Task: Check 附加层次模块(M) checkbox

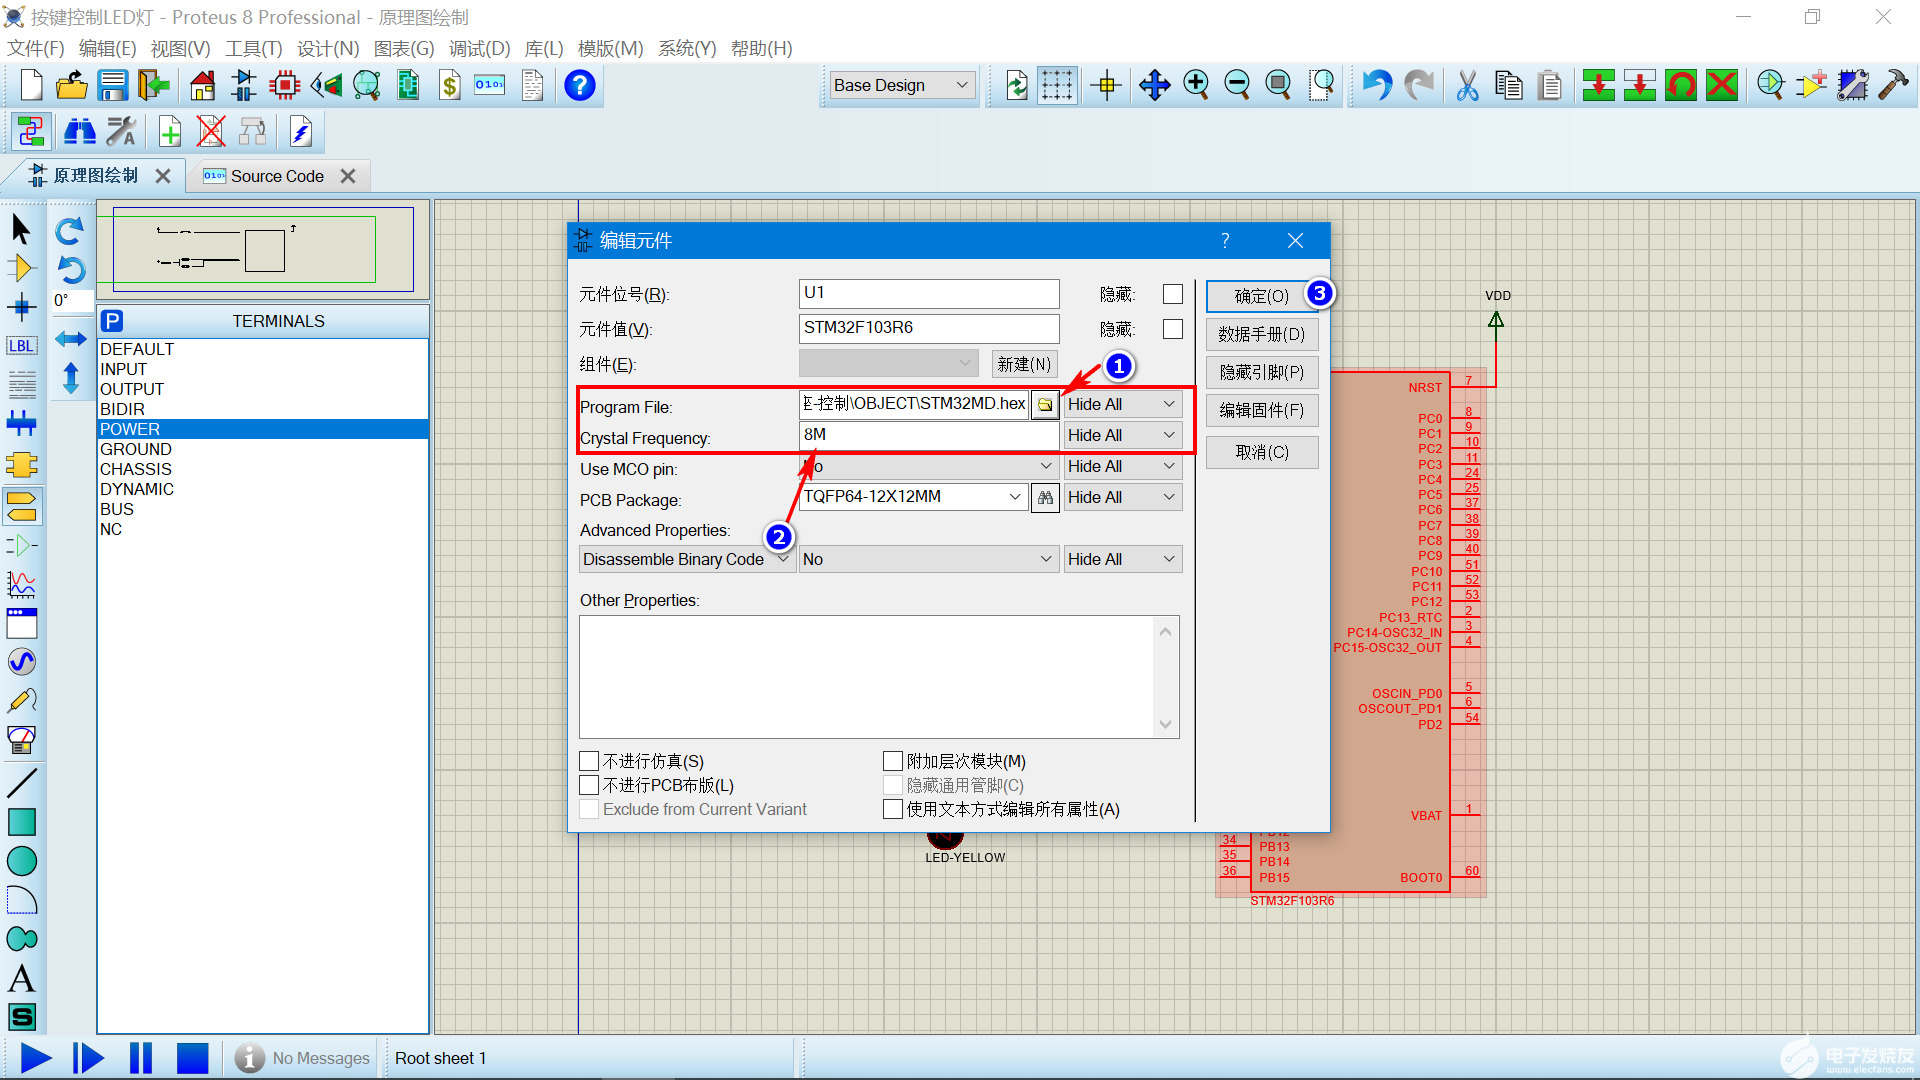Action: tap(893, 761)
